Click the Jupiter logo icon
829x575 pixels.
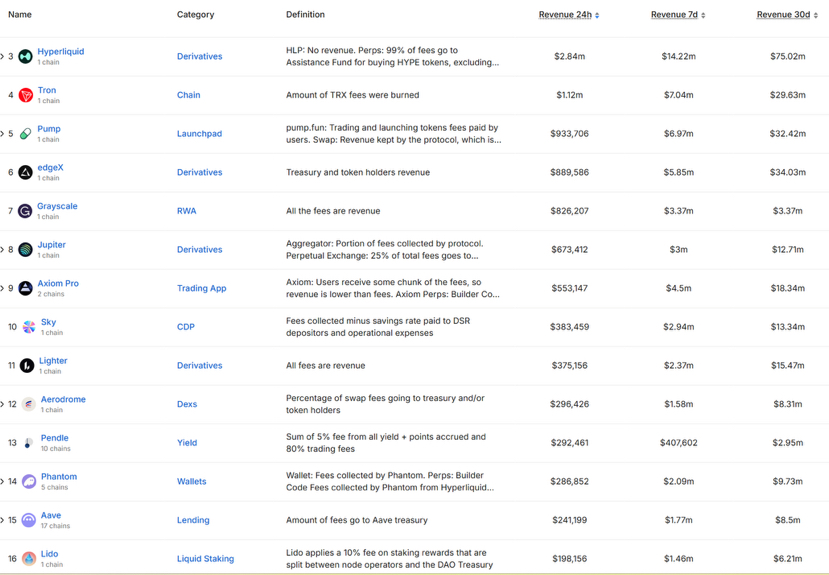click(x=26, y=250)
